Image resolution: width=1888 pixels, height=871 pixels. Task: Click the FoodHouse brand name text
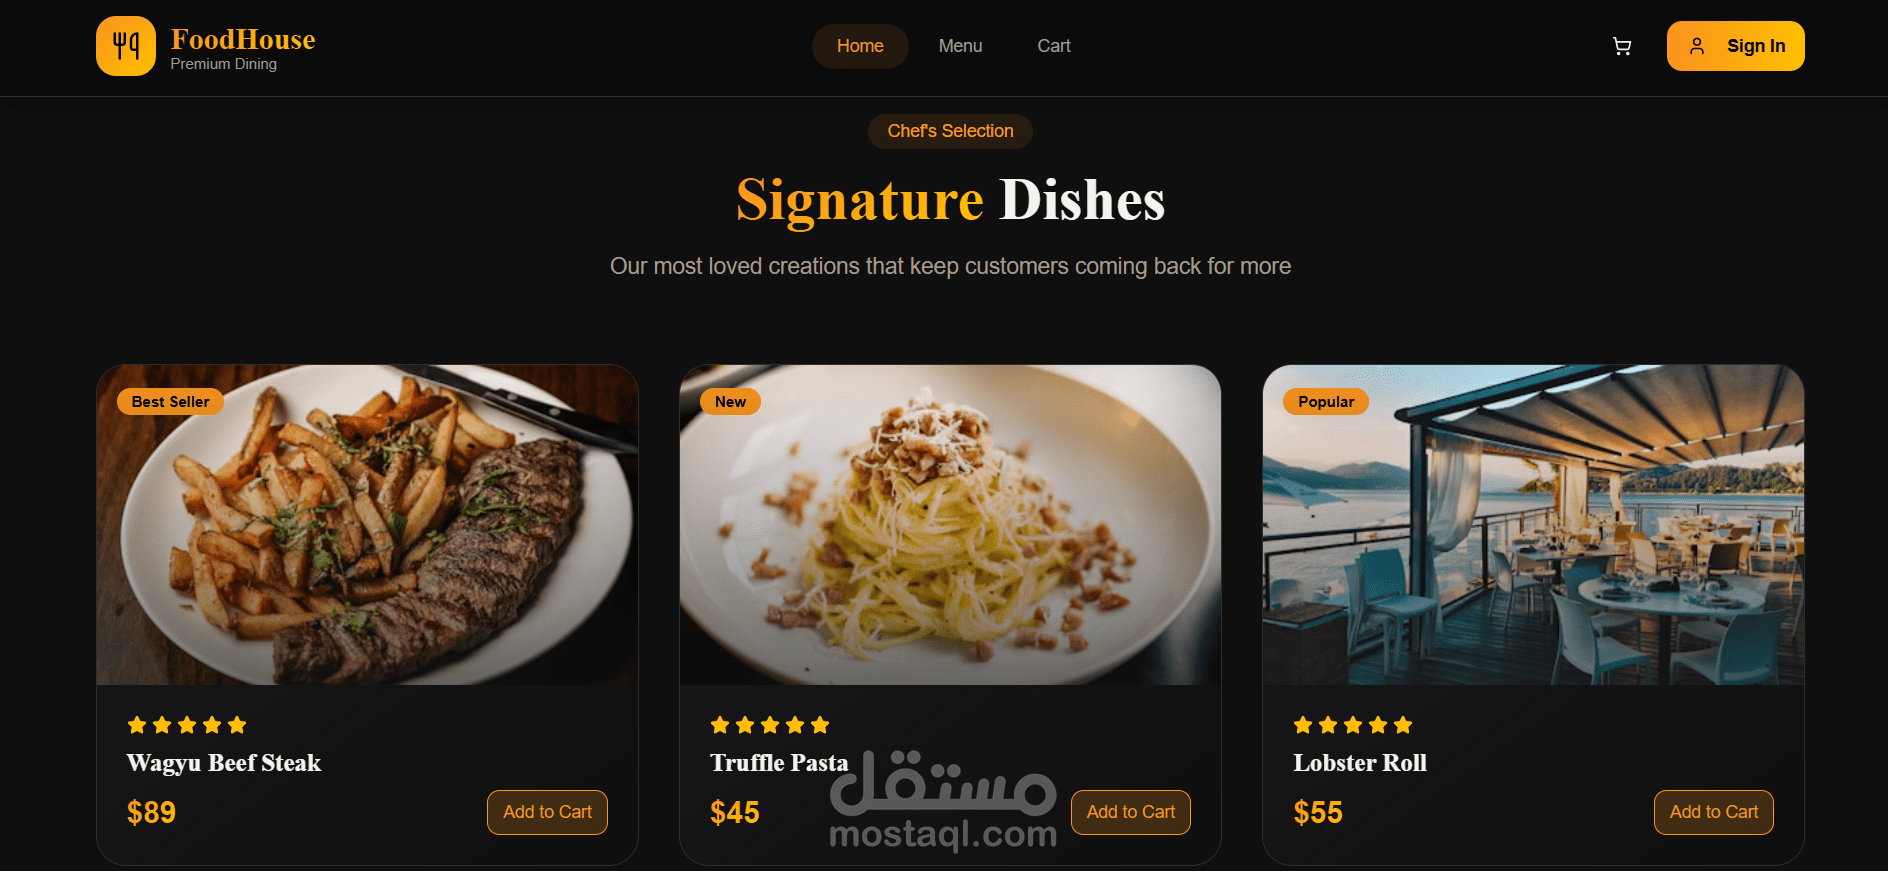click(243, 39)
